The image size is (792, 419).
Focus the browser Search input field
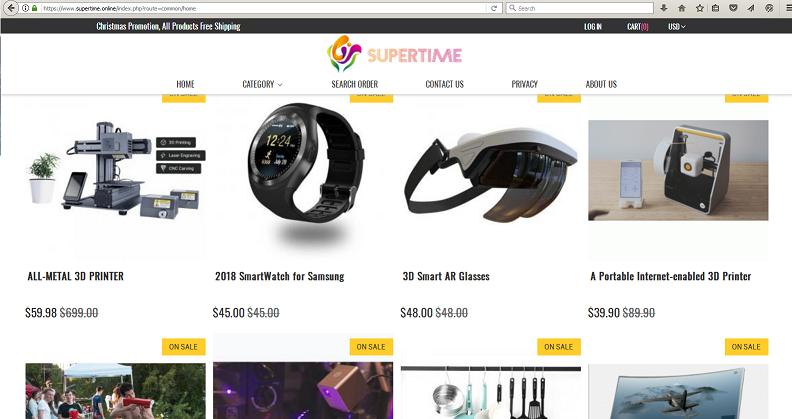[x=580, y=8]
